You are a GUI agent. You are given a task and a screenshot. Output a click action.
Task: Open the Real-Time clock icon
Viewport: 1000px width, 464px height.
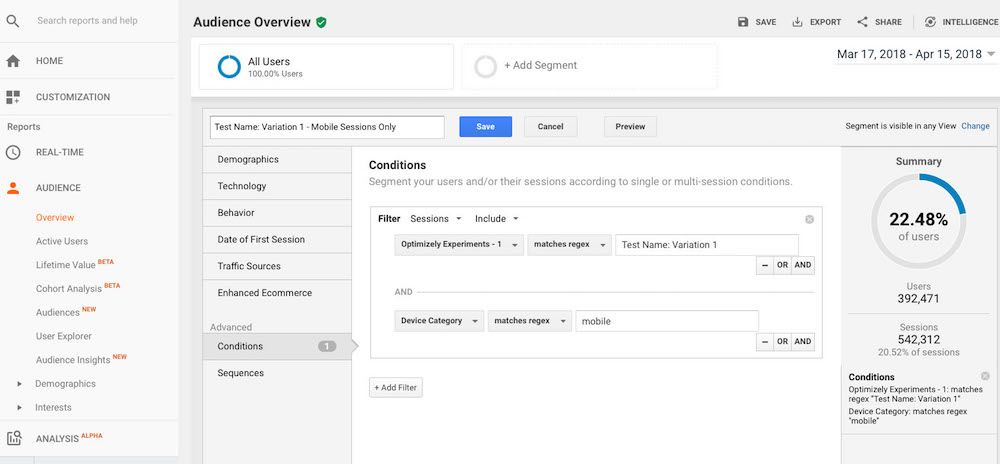pos(13,152)
